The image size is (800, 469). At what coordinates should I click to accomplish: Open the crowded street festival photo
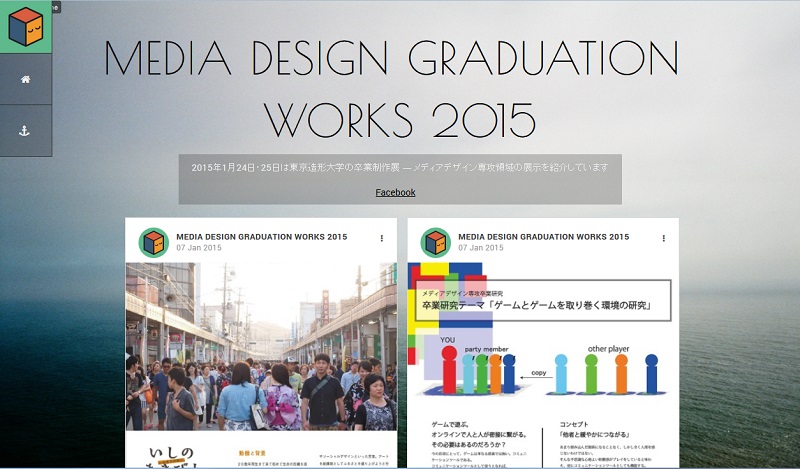(261, 346)
